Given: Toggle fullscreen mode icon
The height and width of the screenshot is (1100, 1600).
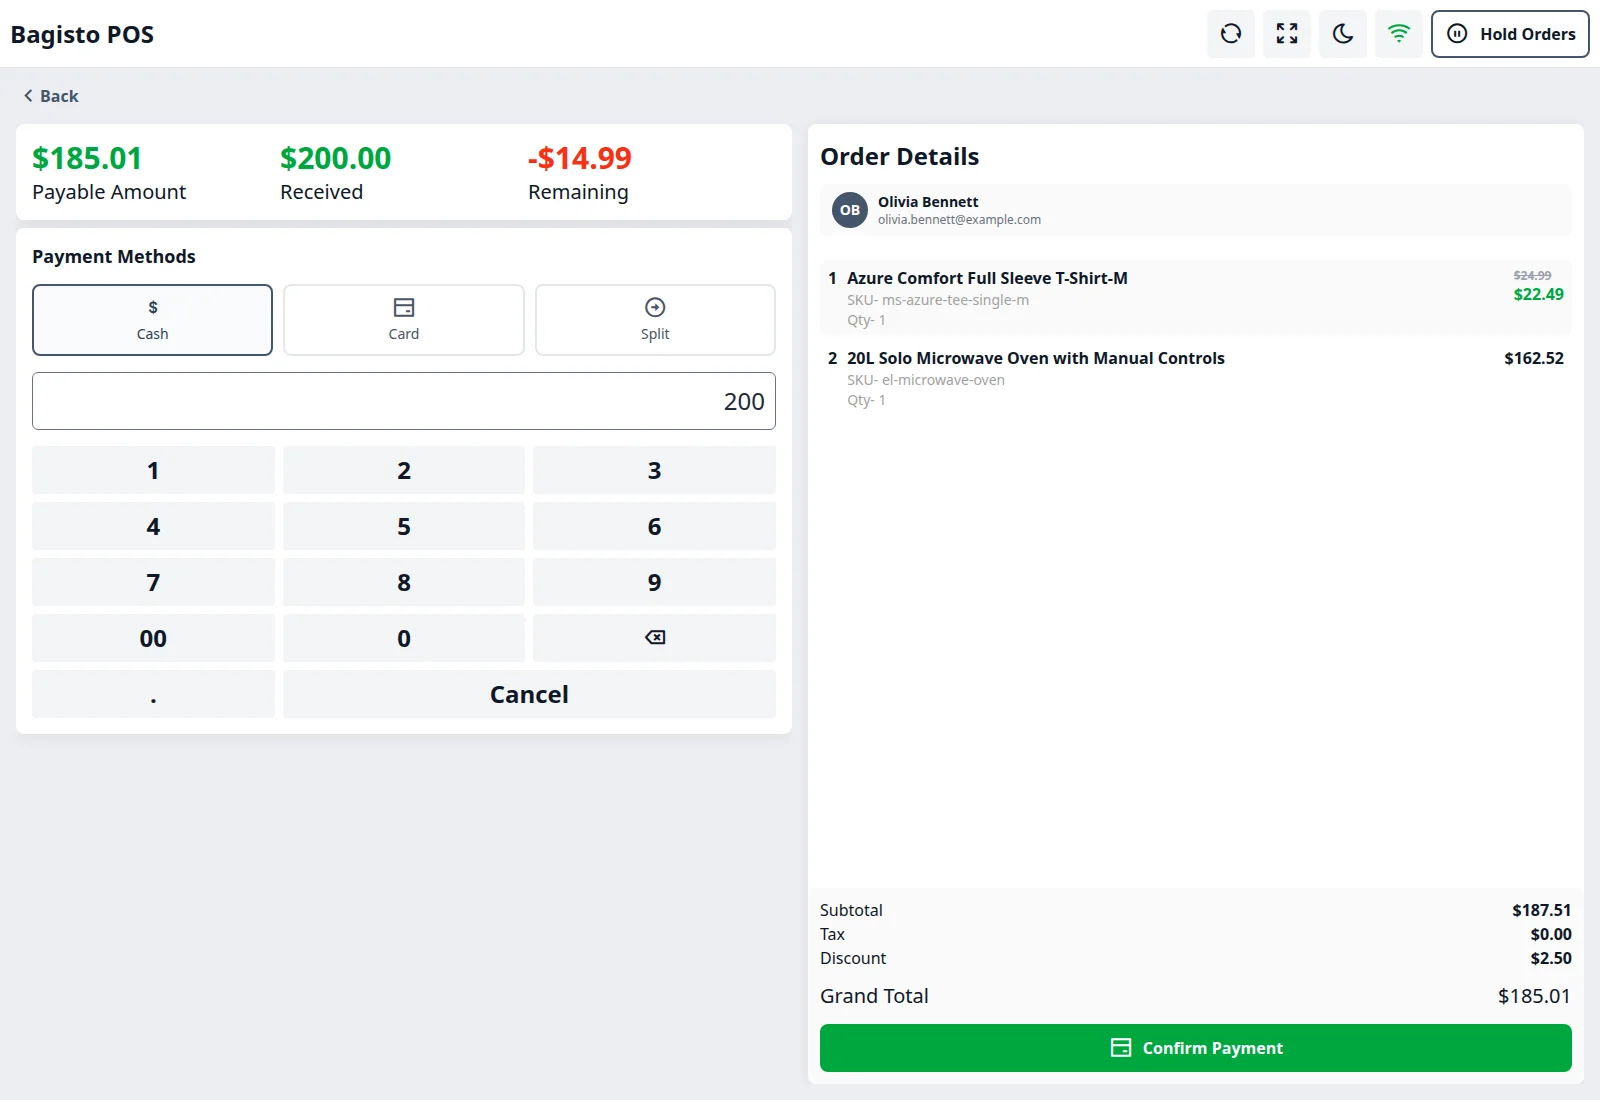Looking at the screenshot, I should coord(1287,34).
